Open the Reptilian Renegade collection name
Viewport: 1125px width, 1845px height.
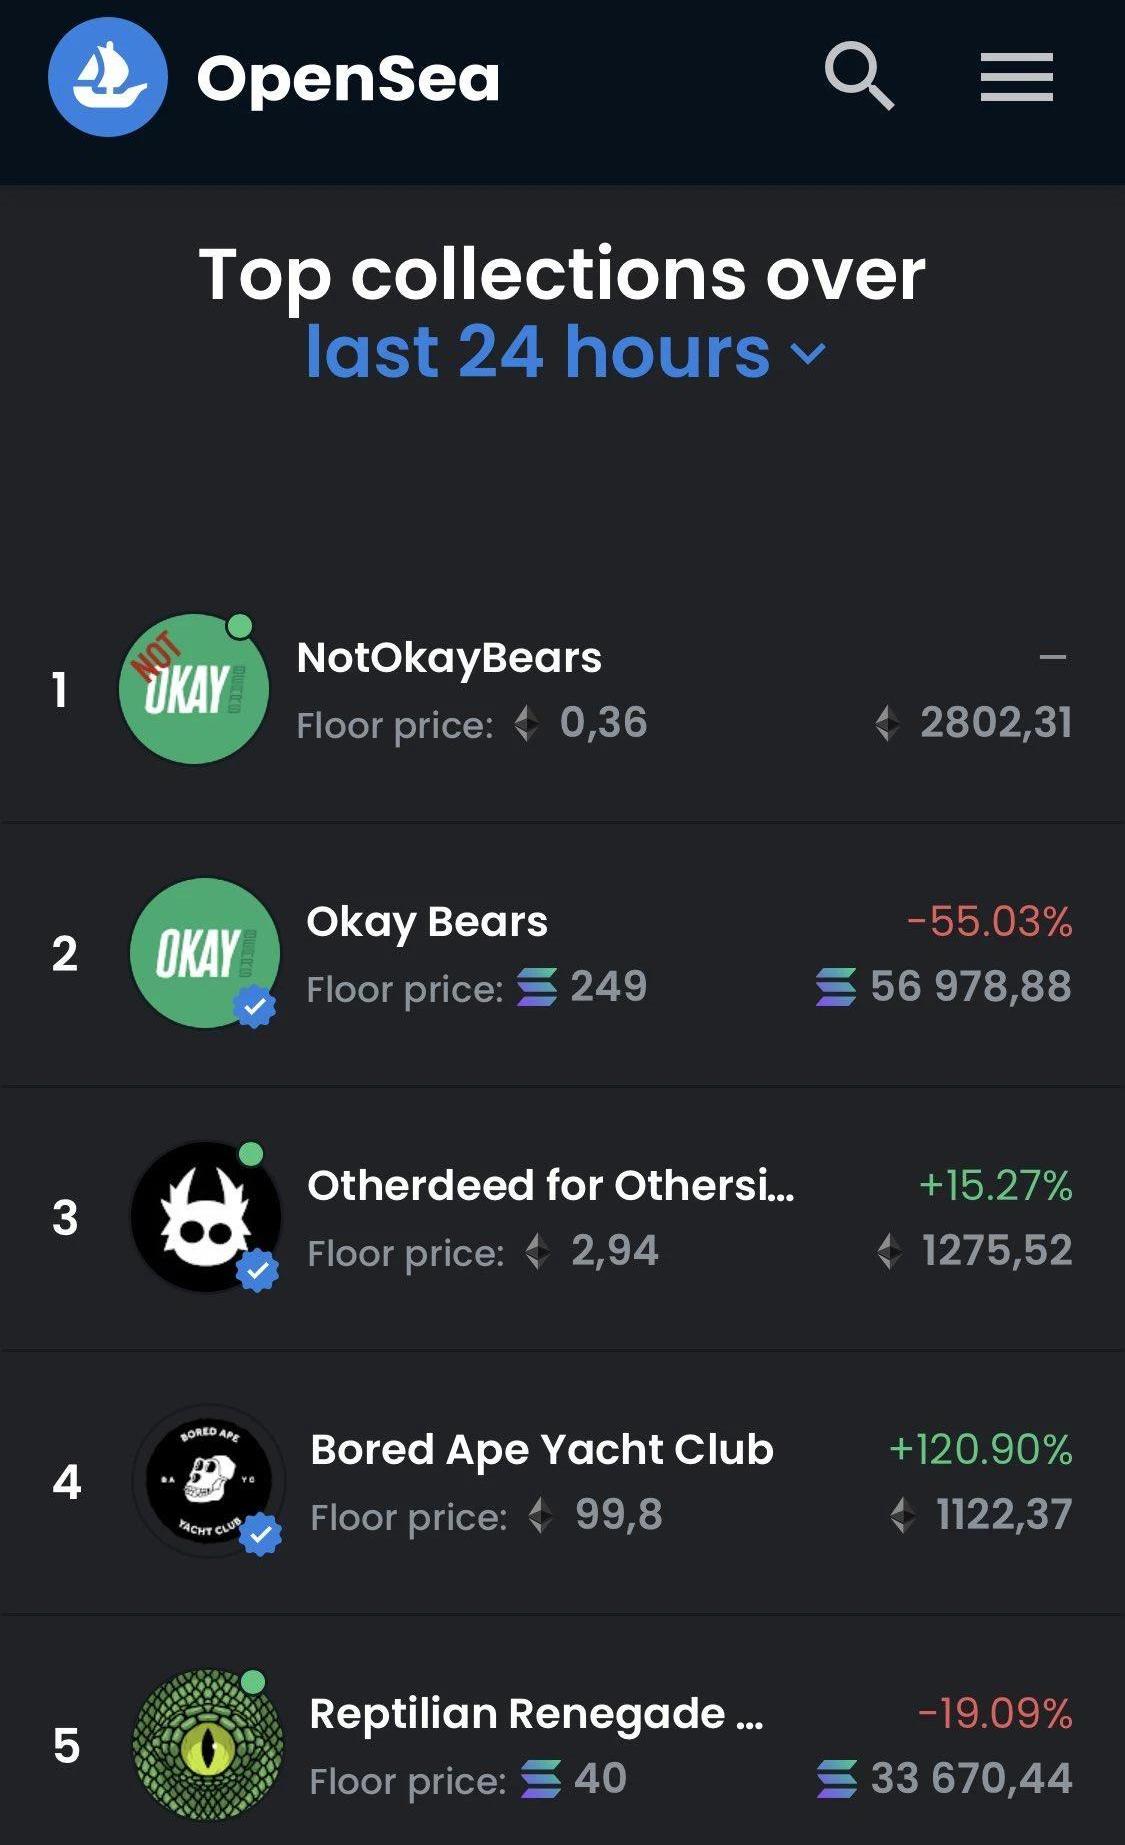[x=536, y=1714]
